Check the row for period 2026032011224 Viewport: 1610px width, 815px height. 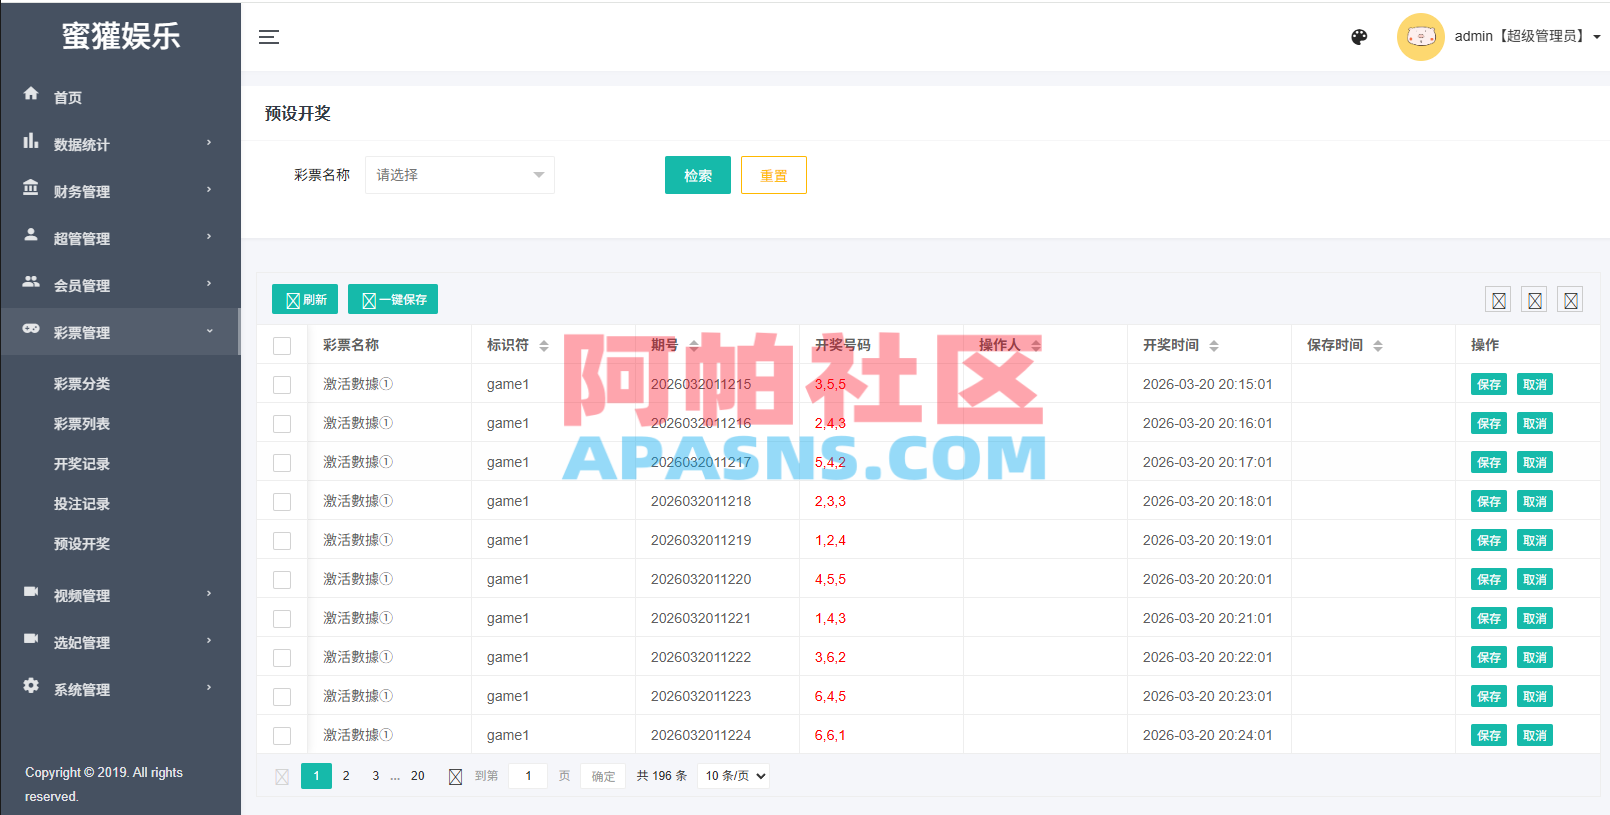(x=282, y=736)
